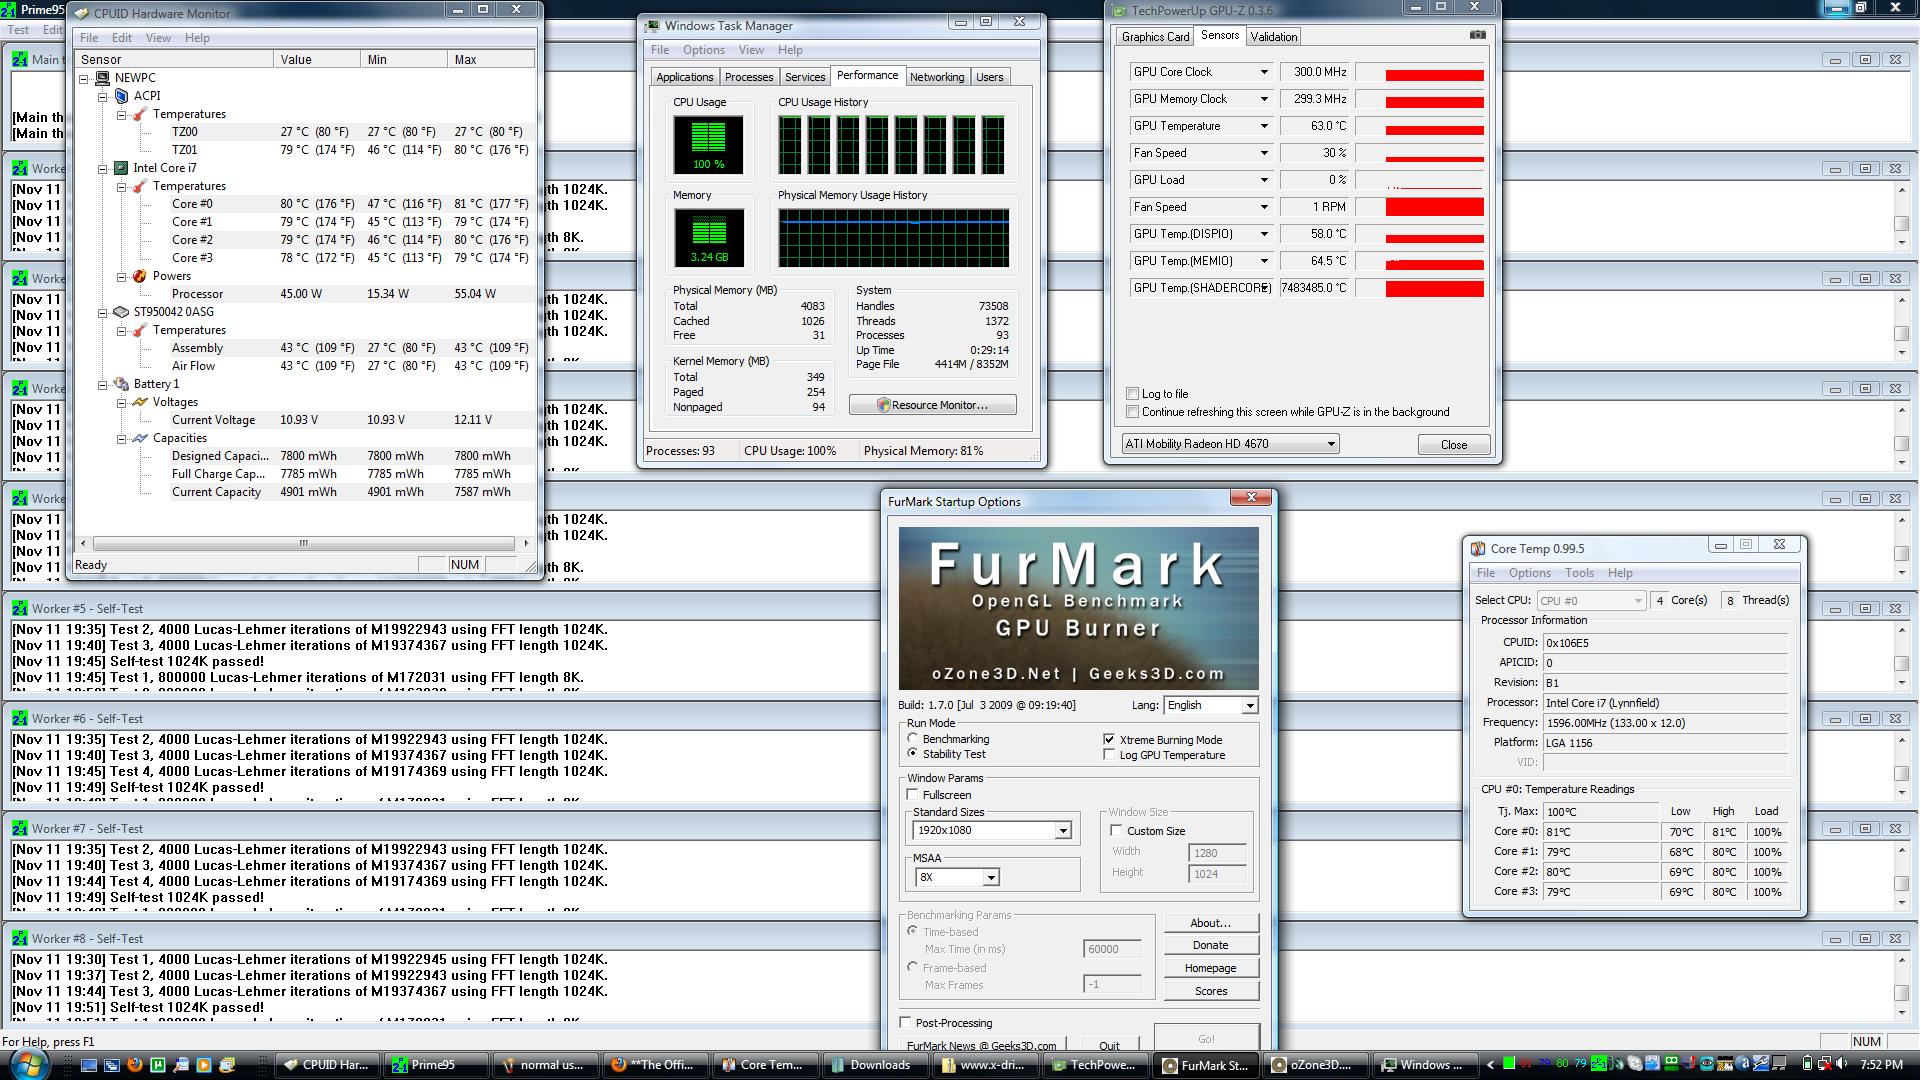Open the View menu in Hardware Monitor

coord(158,38)
